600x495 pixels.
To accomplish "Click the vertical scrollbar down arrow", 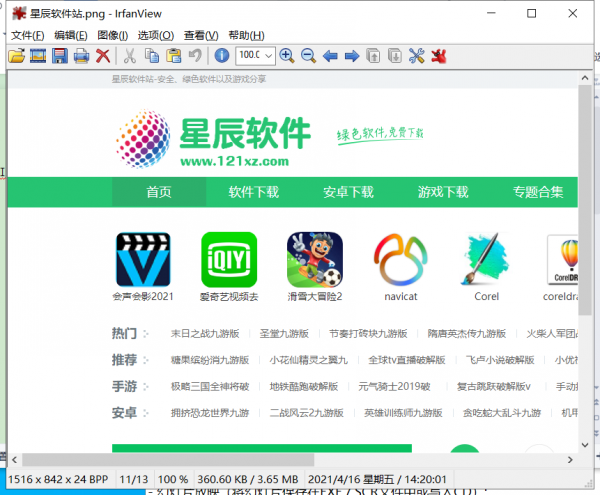I will pos(585,445).
